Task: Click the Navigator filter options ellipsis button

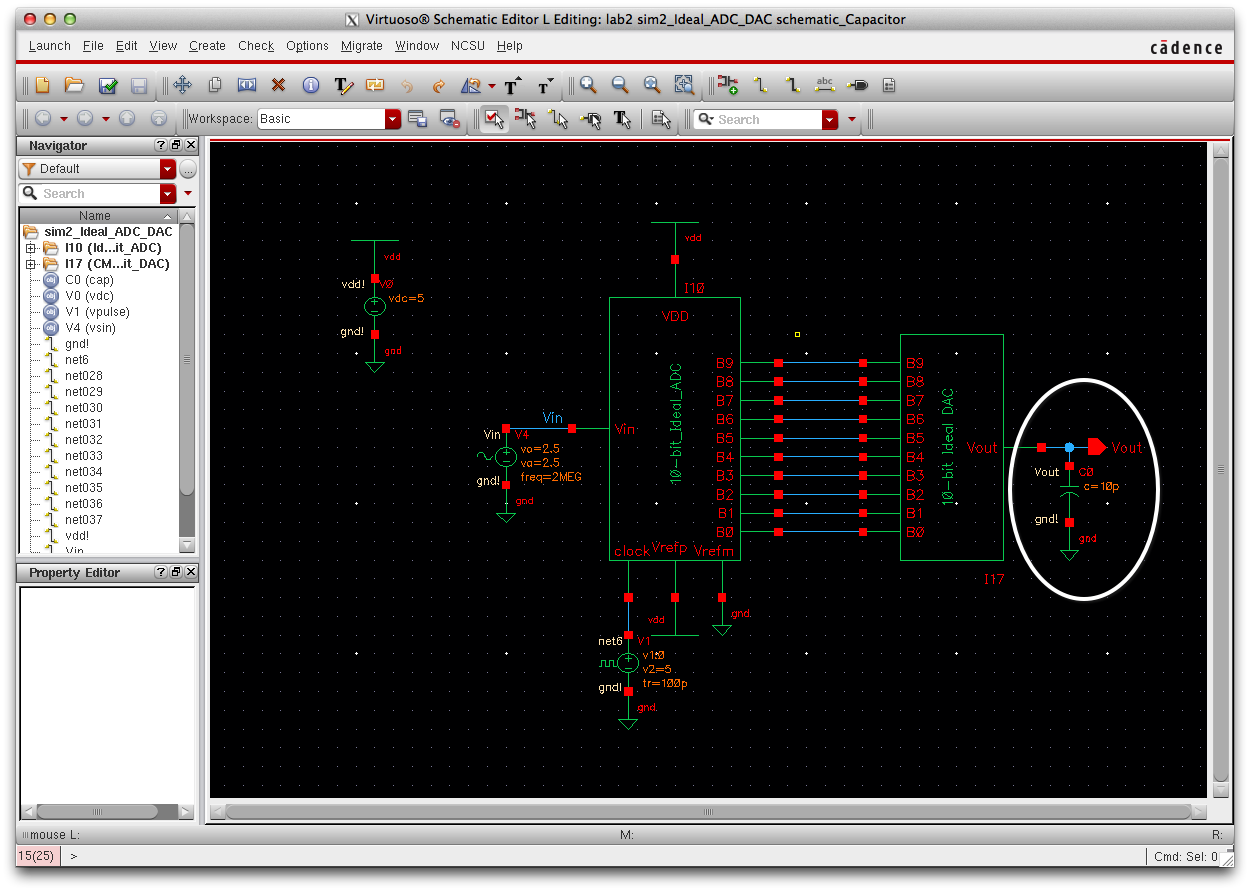Action: point(188,169)
